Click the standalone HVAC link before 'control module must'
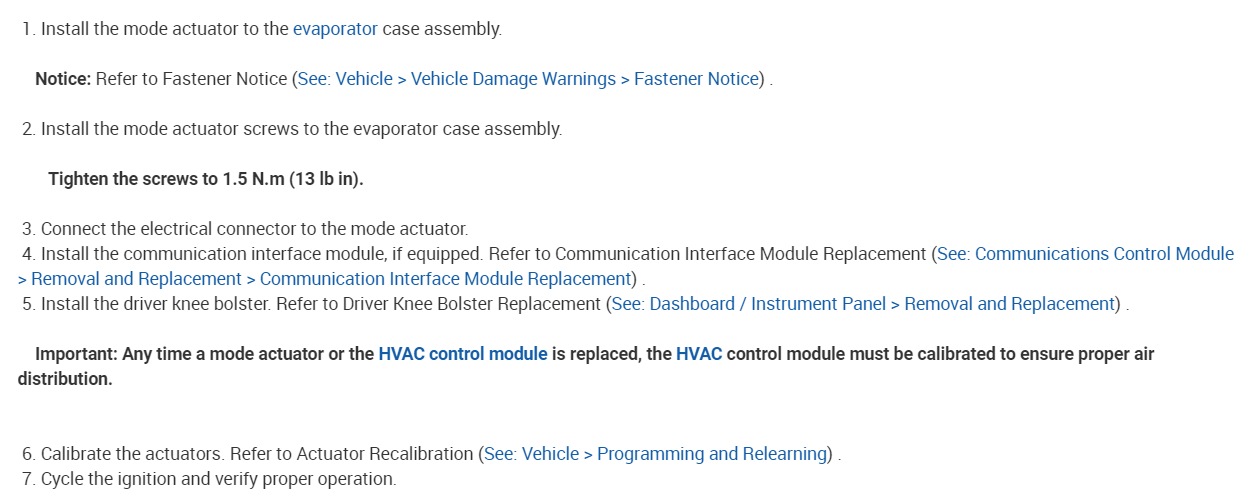1241x501 pixels. [x=699, y=354]
